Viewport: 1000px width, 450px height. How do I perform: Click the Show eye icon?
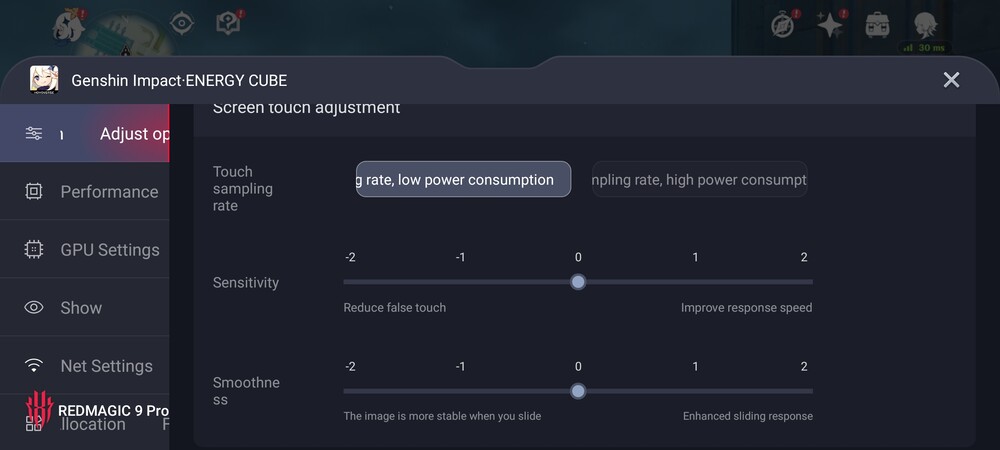pos(33,307)
